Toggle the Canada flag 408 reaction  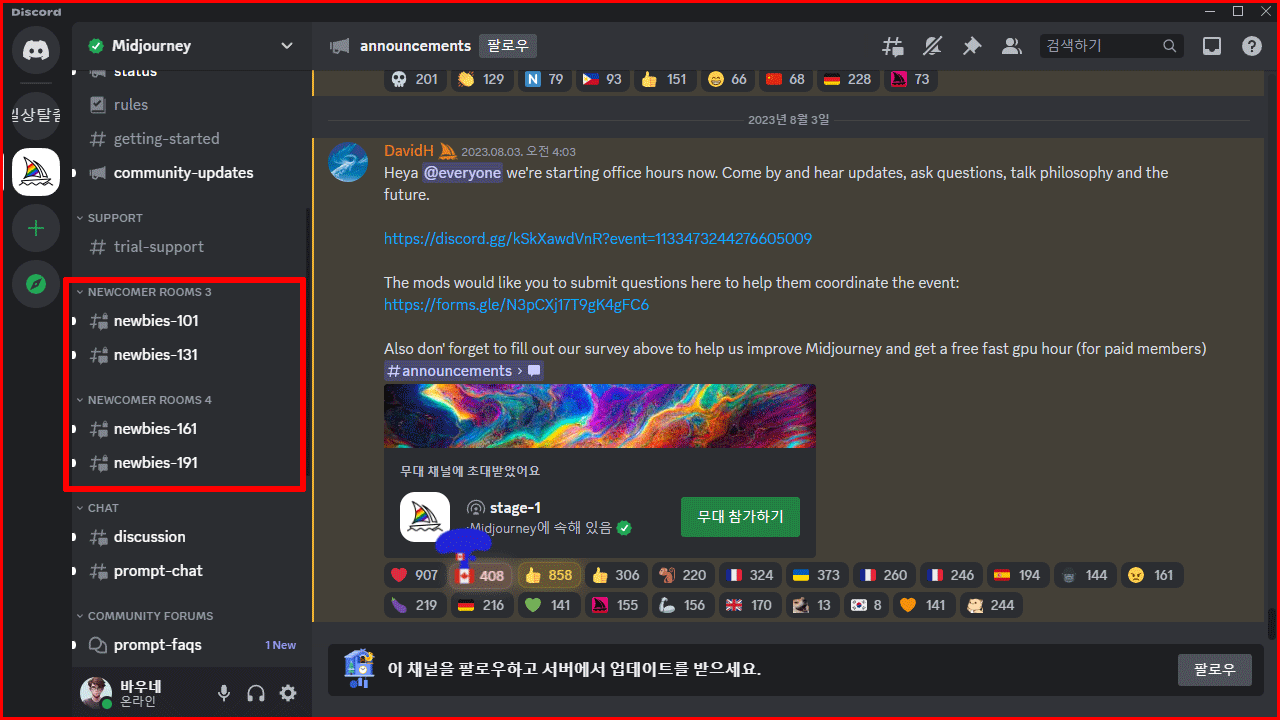pos(481,575)
